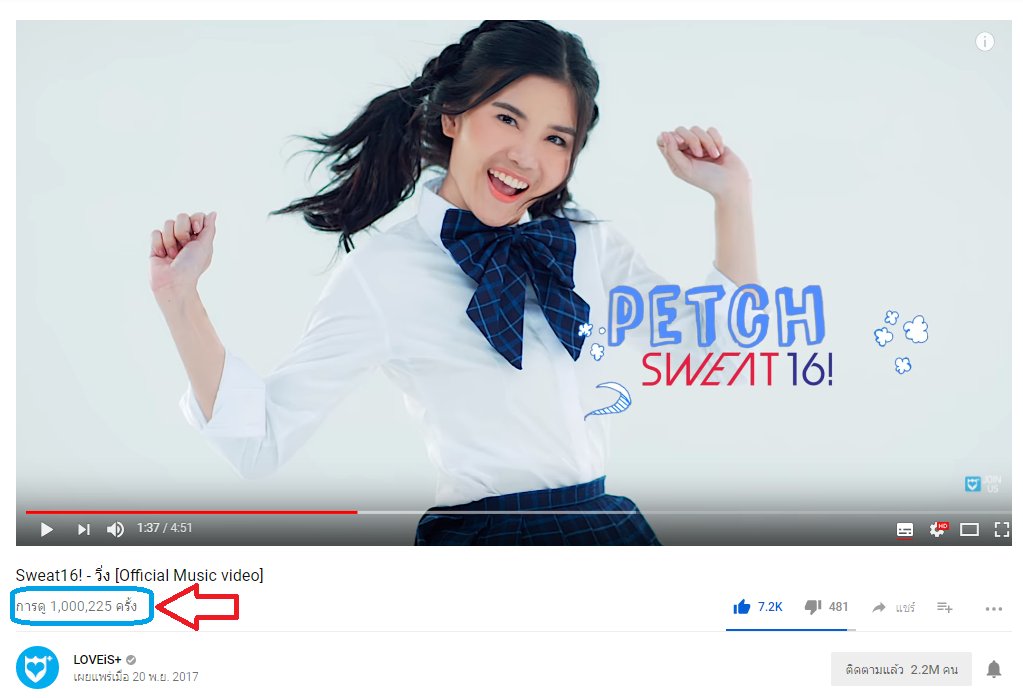Open the video info card icon
This screenshot has height=698, width=1023.
(x=984, y=41)
